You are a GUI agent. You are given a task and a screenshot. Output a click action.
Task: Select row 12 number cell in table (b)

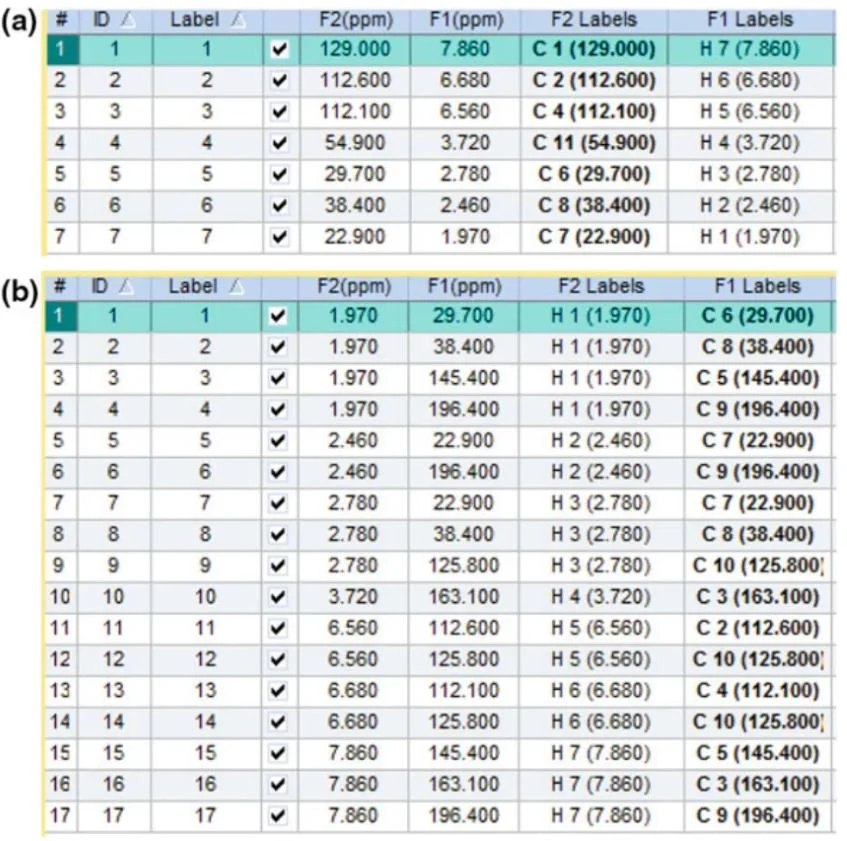pos(60,659)
